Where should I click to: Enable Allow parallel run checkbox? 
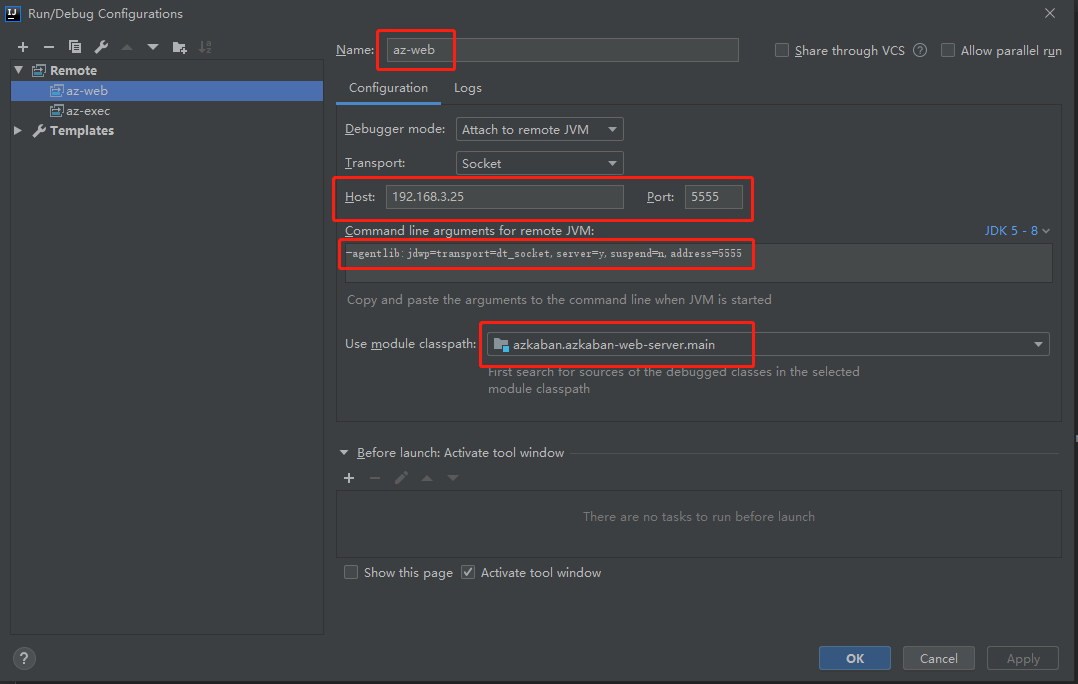click(948, 50)
